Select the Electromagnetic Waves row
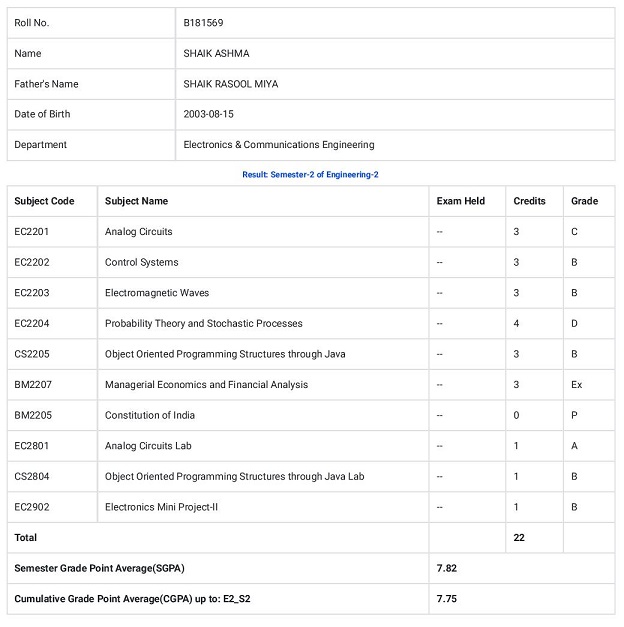 tap(311, 293)
